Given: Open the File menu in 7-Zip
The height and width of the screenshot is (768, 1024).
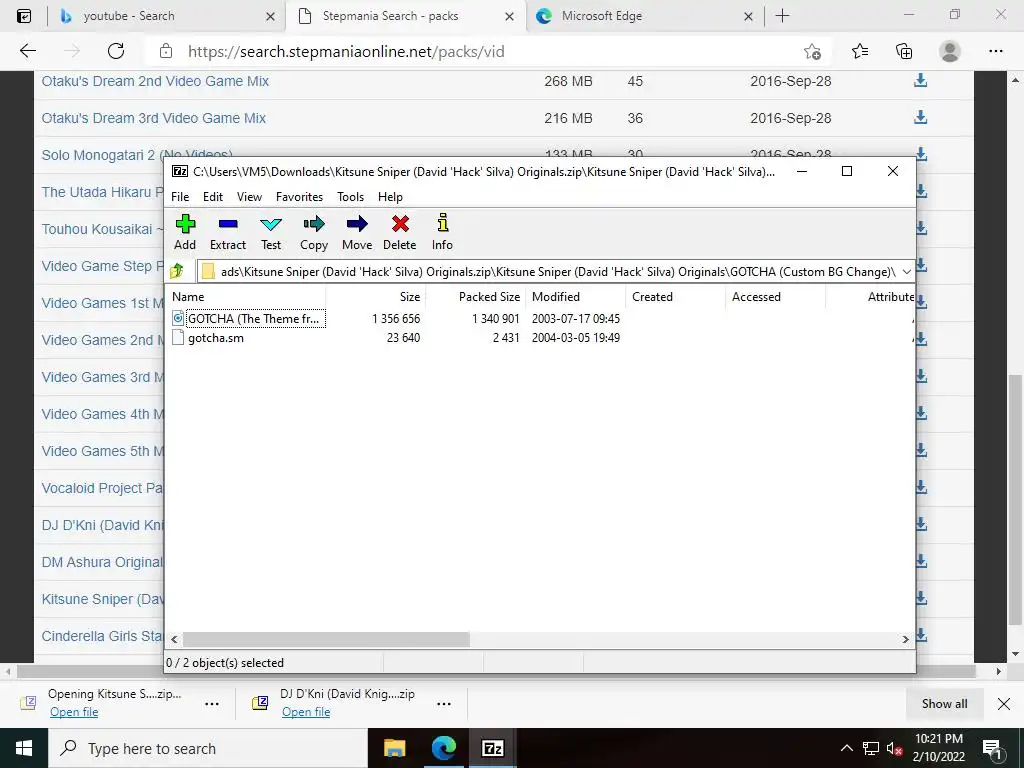Looking at the screenshot, I should 180,197.
